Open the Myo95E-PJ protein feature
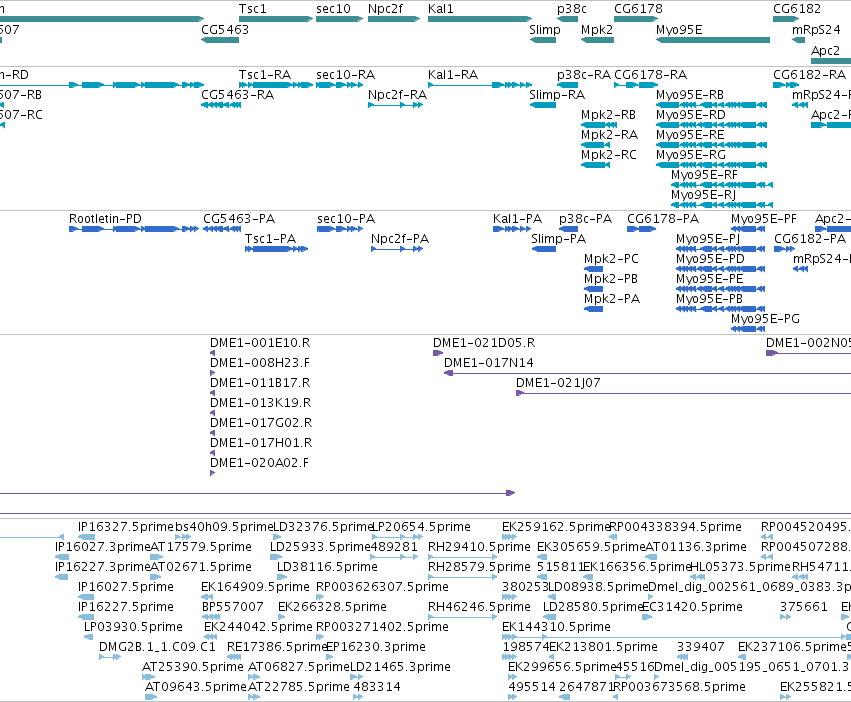This screenshot has width=851, height=702. (720, 249)
